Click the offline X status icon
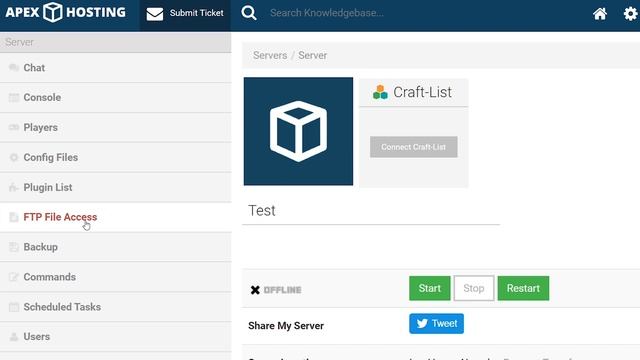 [255, 290]
